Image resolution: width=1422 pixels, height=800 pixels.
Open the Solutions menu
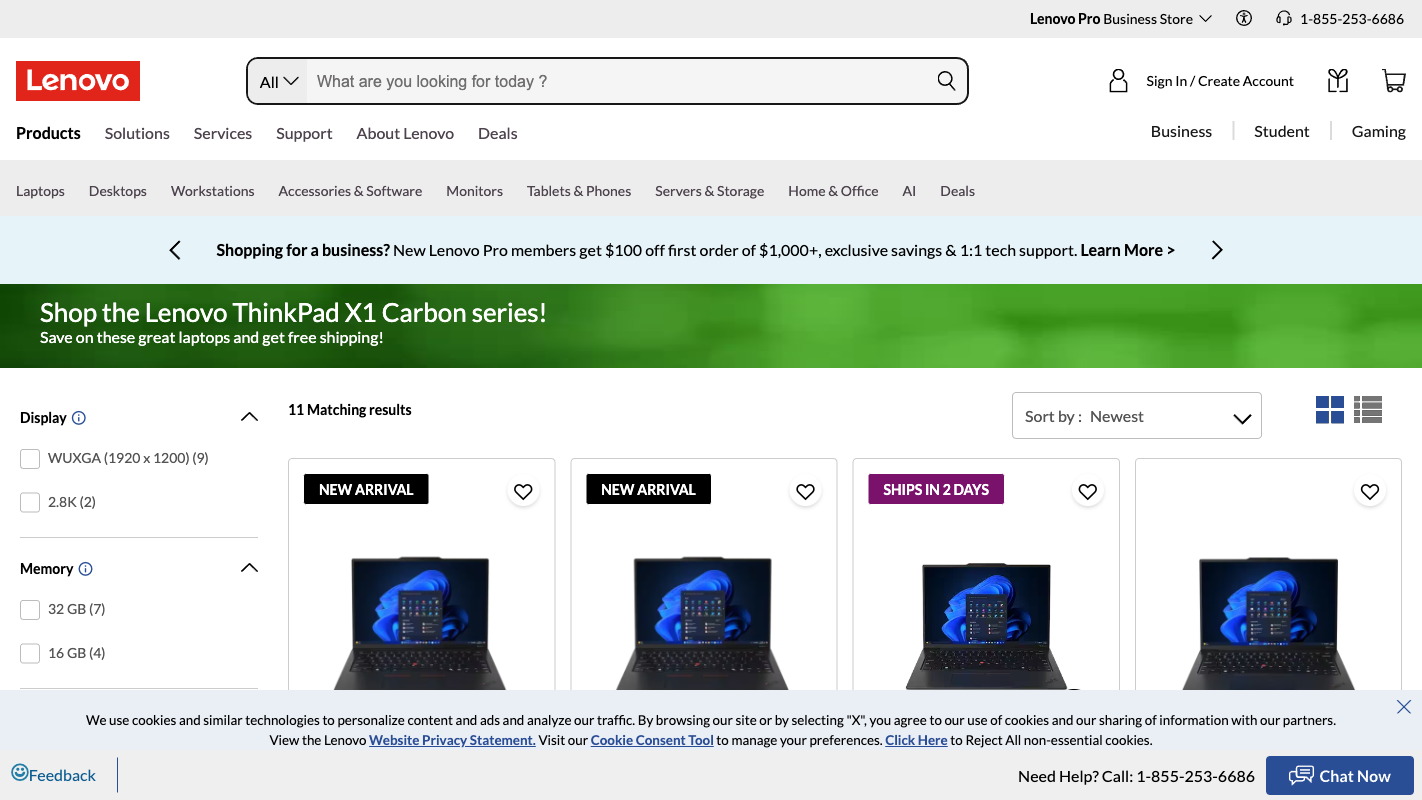point(137,133)
